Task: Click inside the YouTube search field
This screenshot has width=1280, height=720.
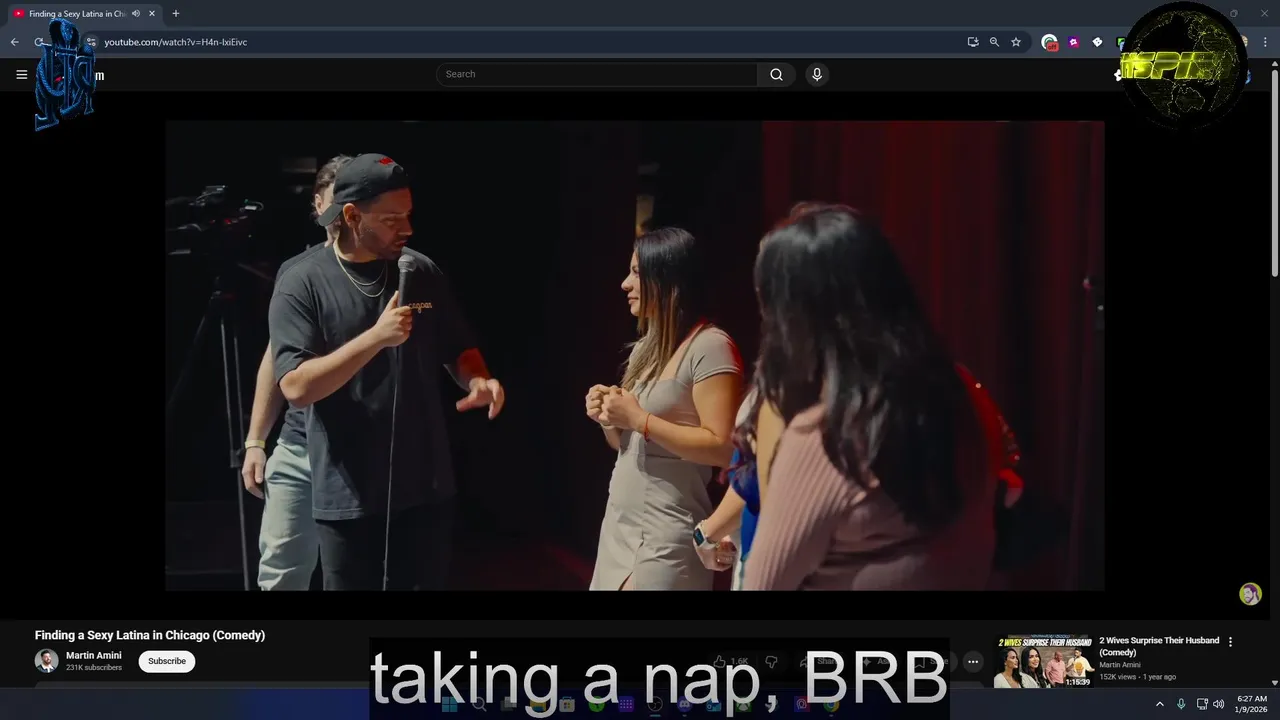Action: 596,74
